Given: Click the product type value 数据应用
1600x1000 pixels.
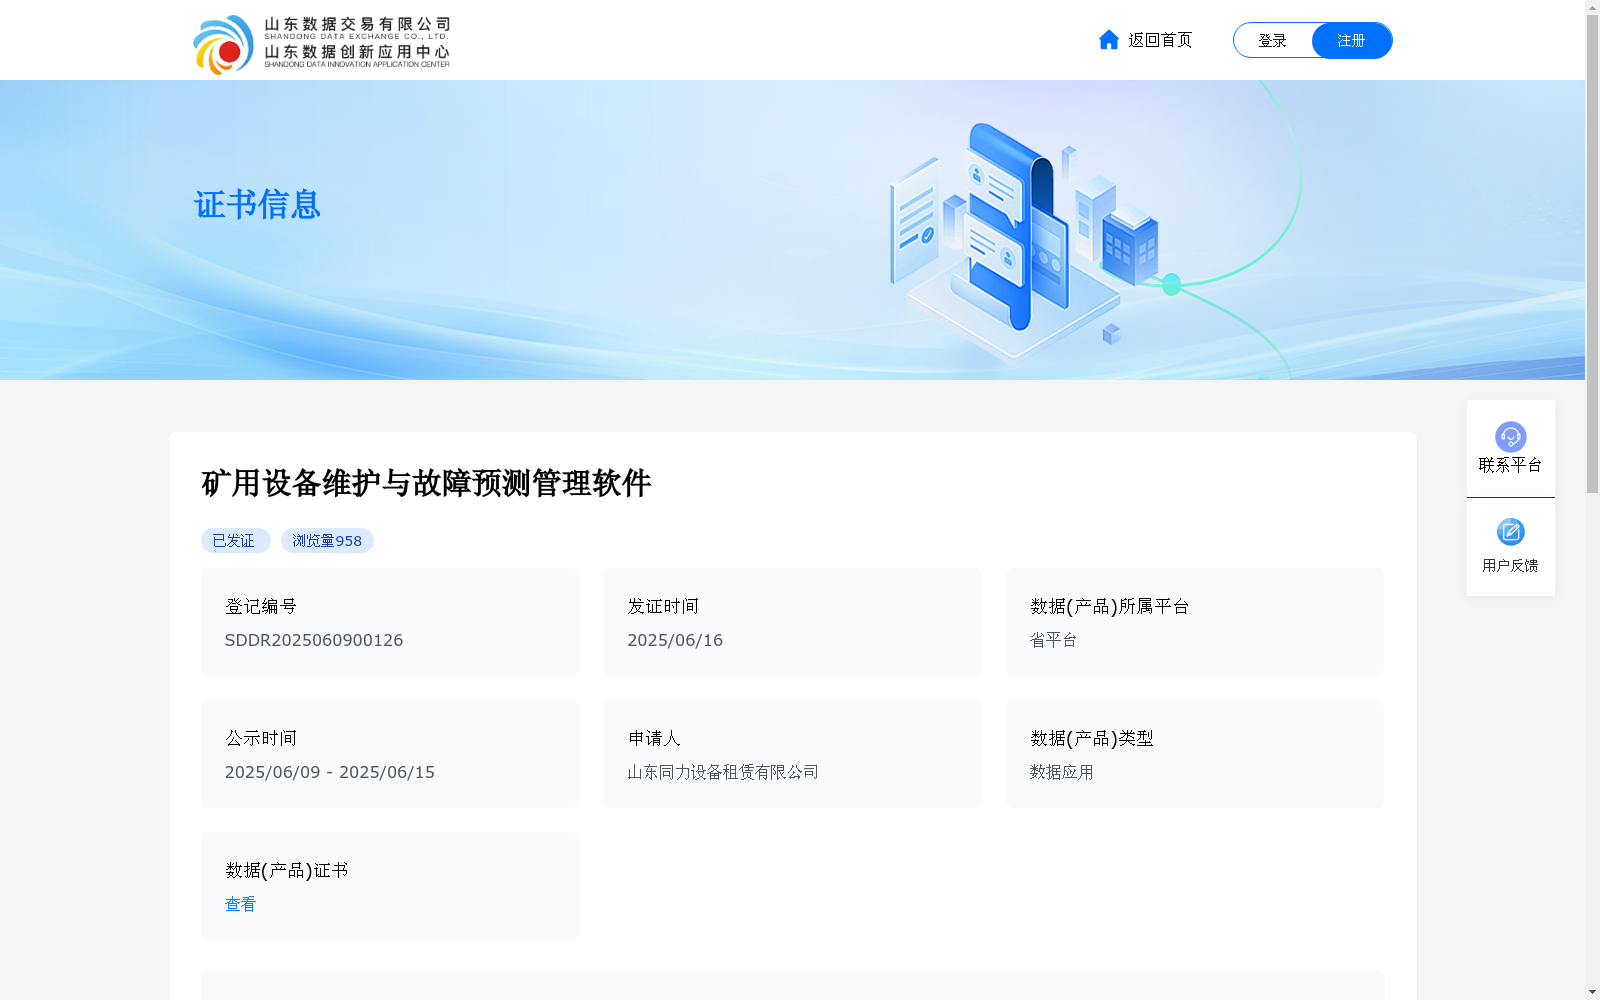Looking at the screenshot, I should [1061, 772].
